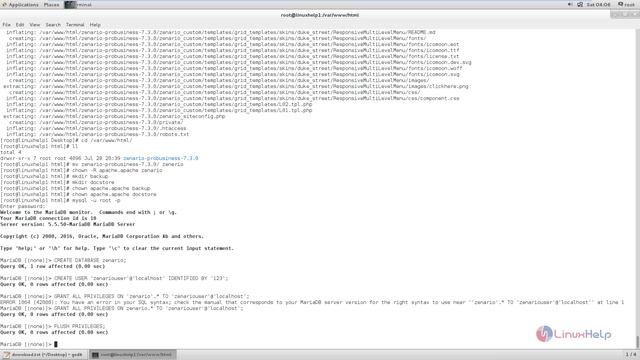Open the View menu of the terminal

(35, 25)
